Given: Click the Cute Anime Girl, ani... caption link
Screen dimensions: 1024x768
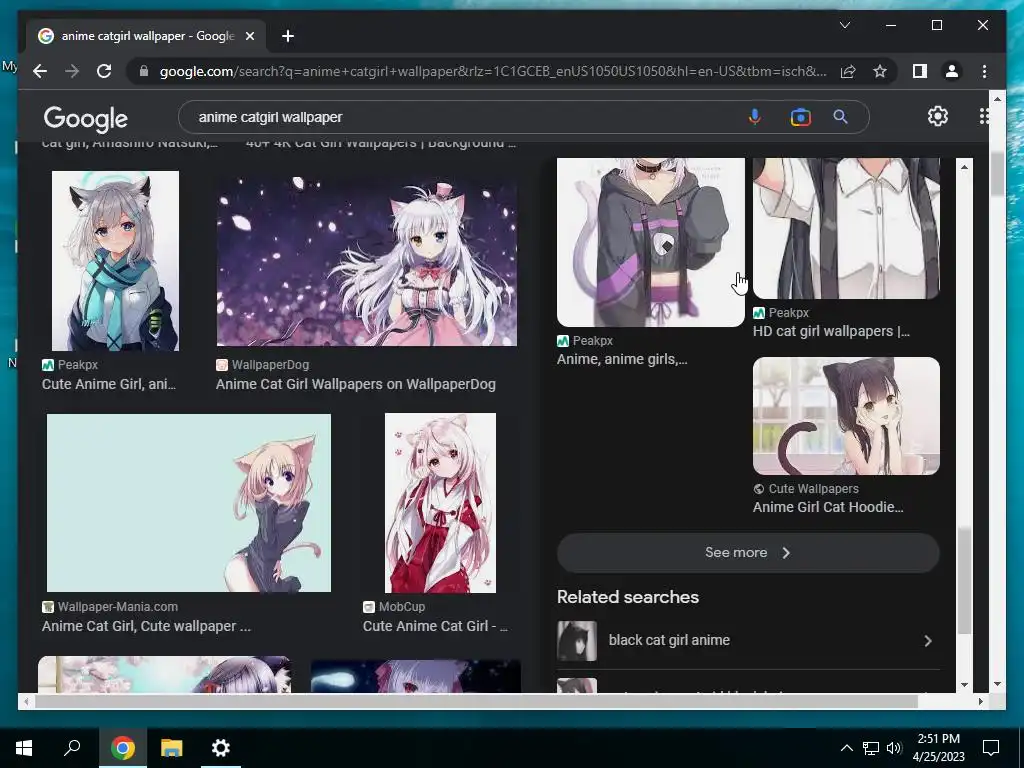Looking at the screenshot, I should tap(108, 384).
